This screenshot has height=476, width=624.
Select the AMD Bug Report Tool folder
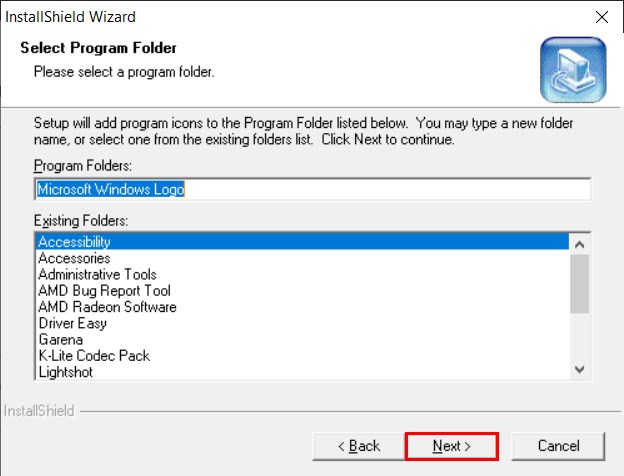pyautogui.click(x=302, y=291)
